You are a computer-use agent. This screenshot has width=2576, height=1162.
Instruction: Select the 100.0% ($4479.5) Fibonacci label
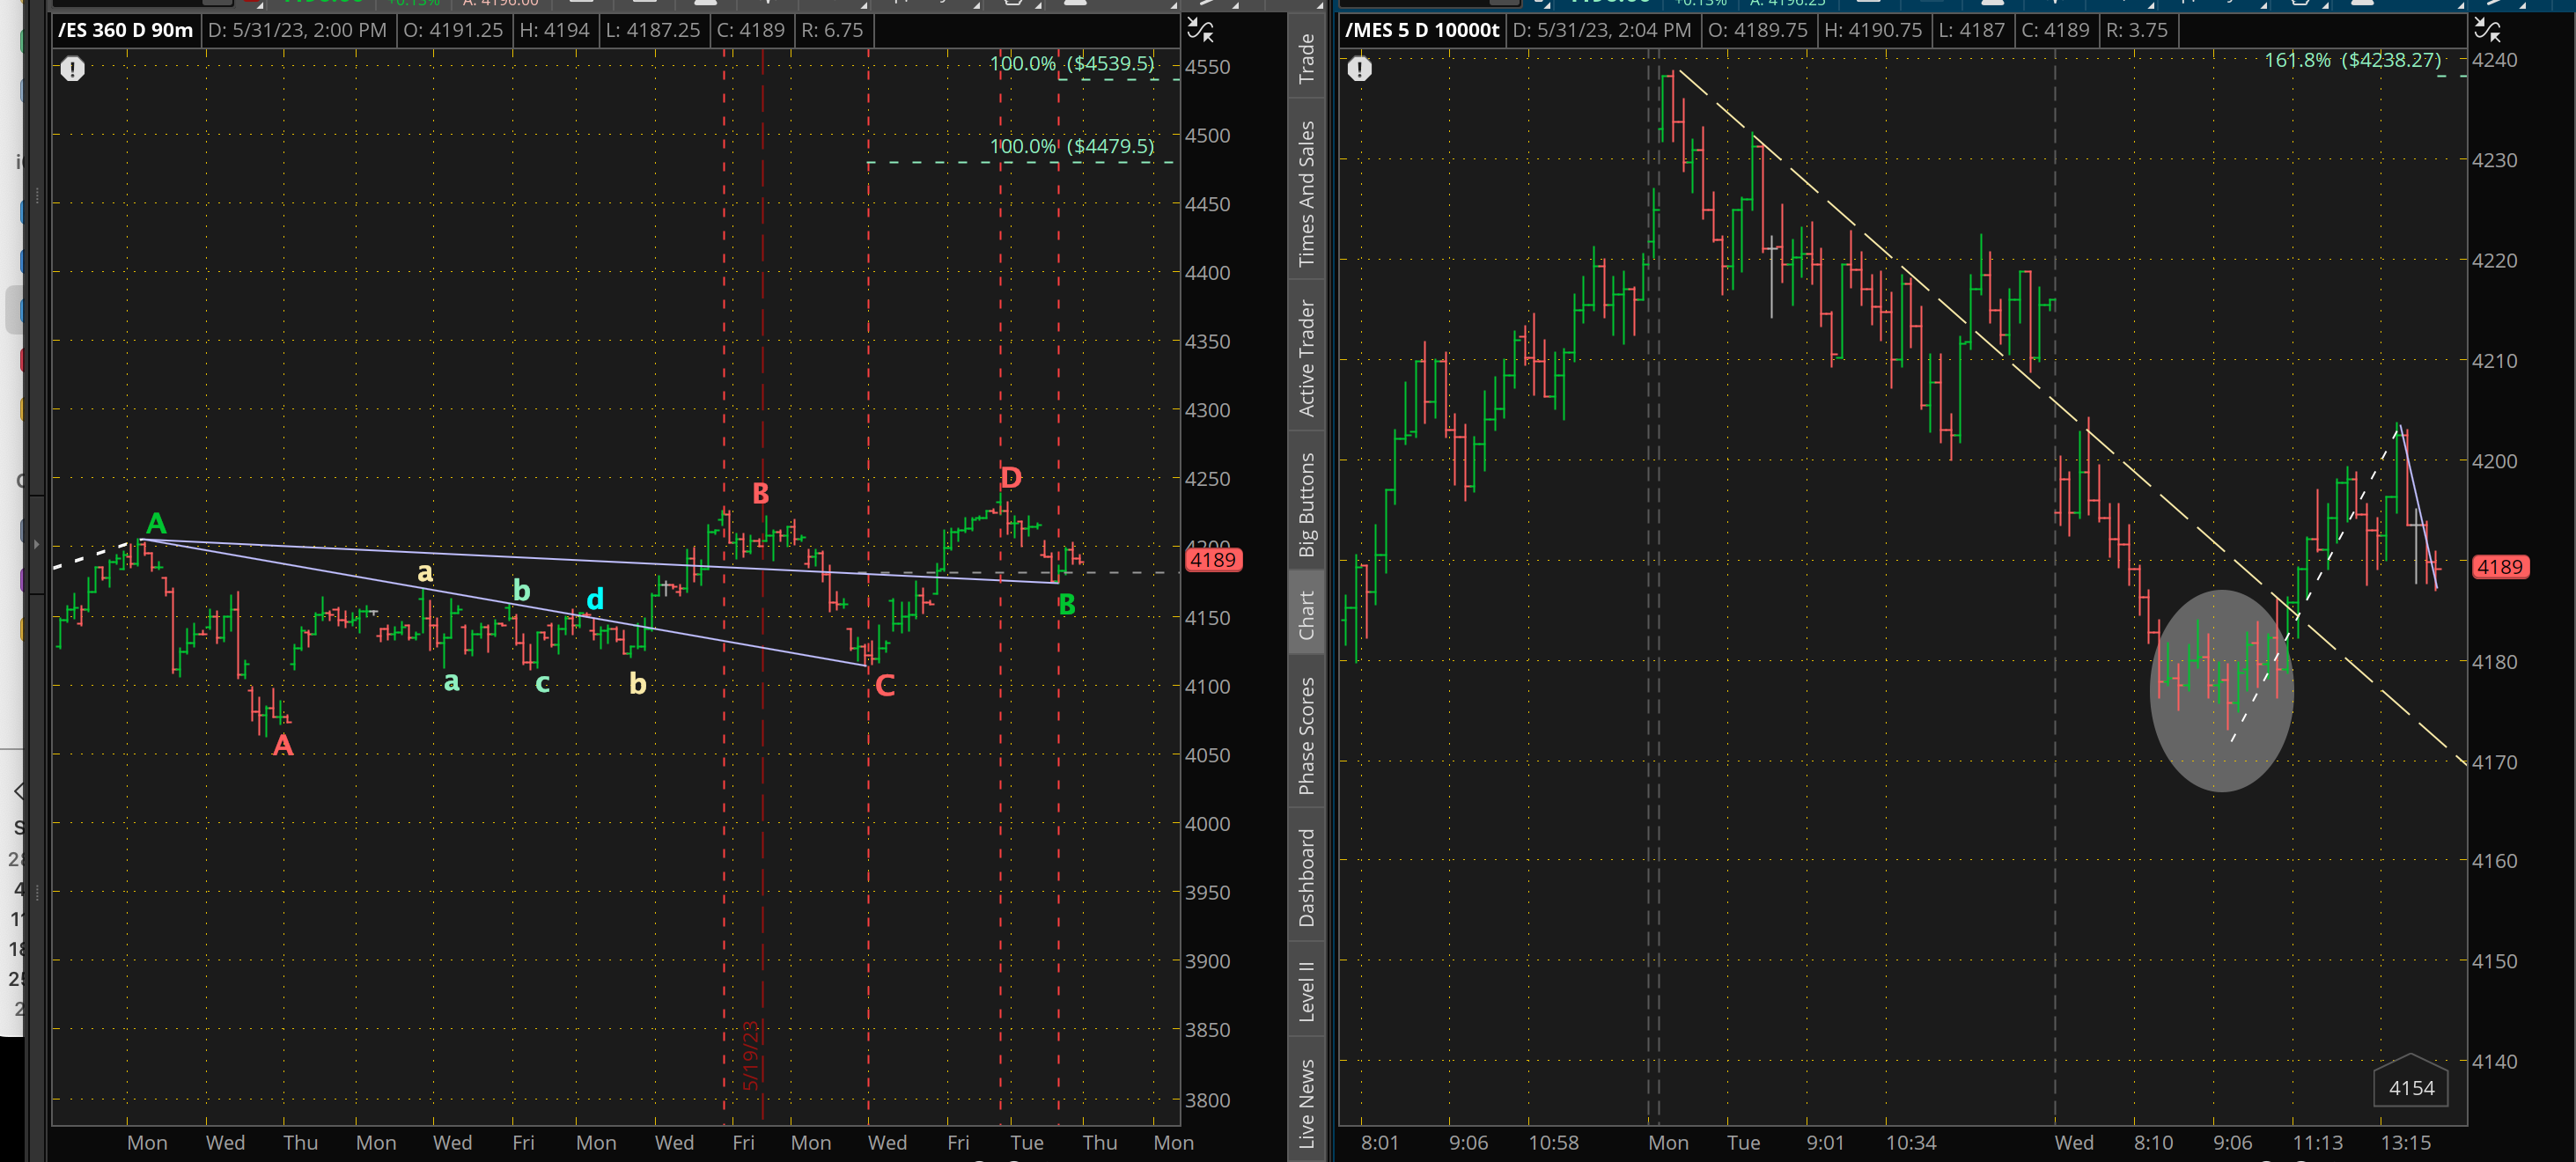click(x=1071, y=146)
